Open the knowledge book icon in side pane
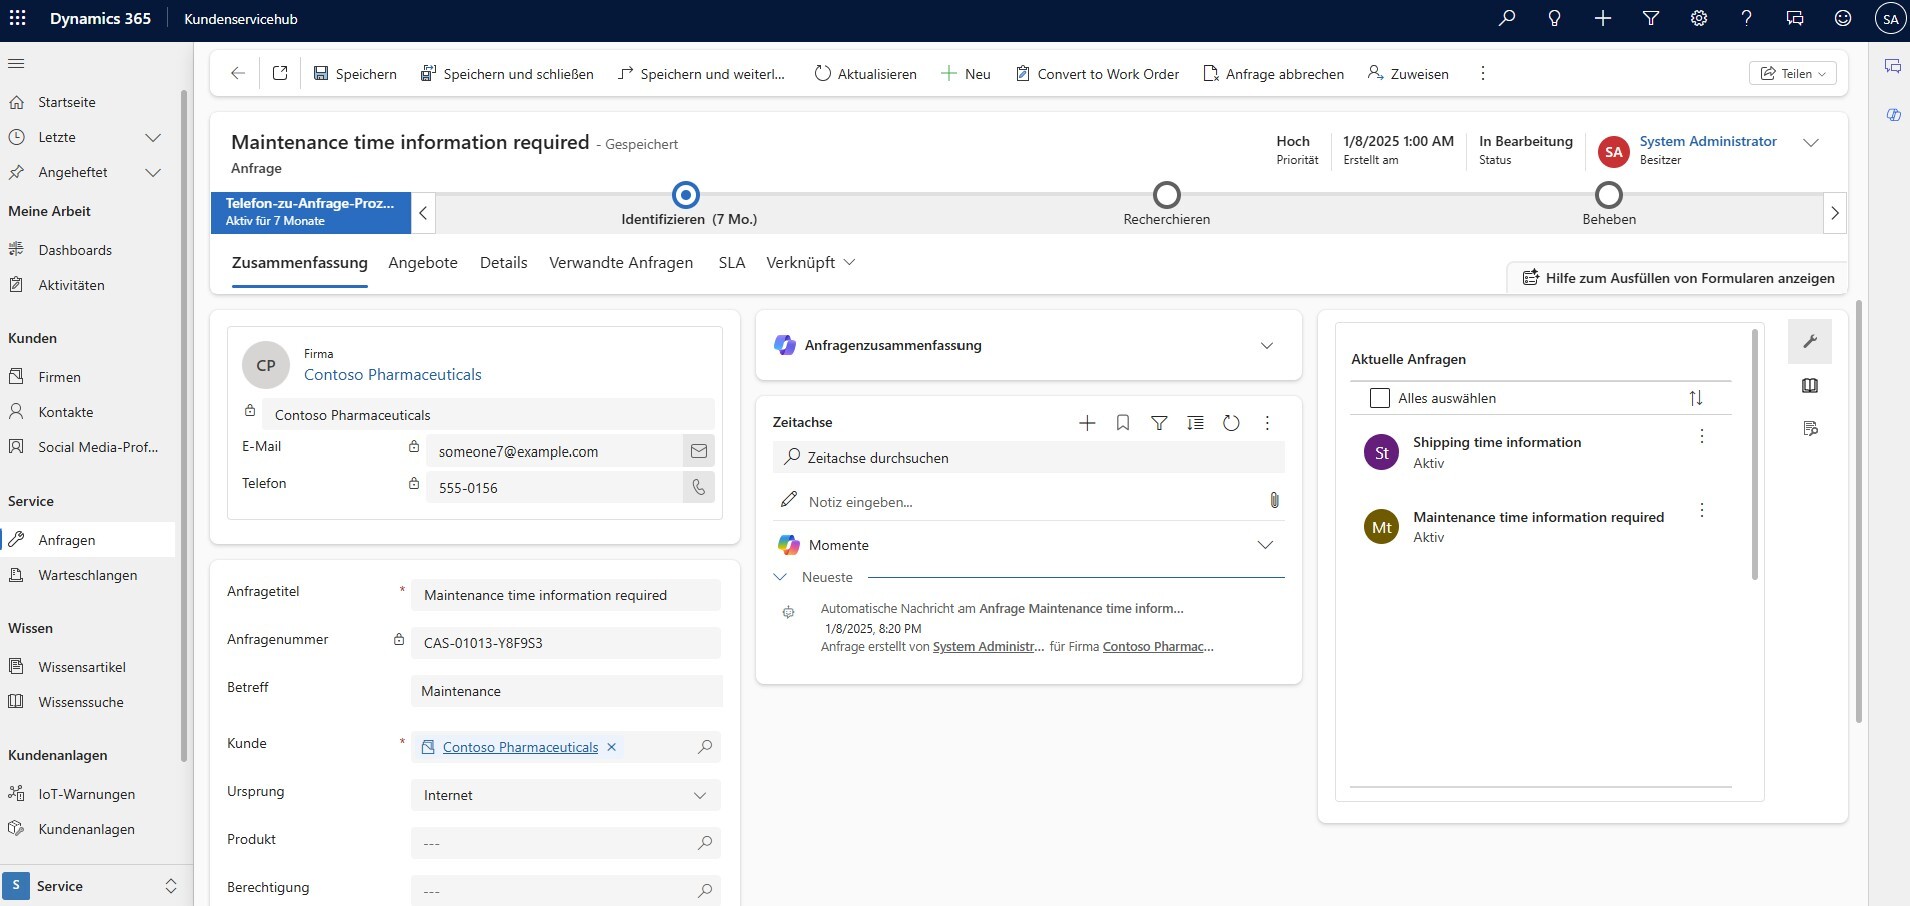The height and width of the screenshot is (906, 1910). pyautogui.click(x=1810, y=386)
